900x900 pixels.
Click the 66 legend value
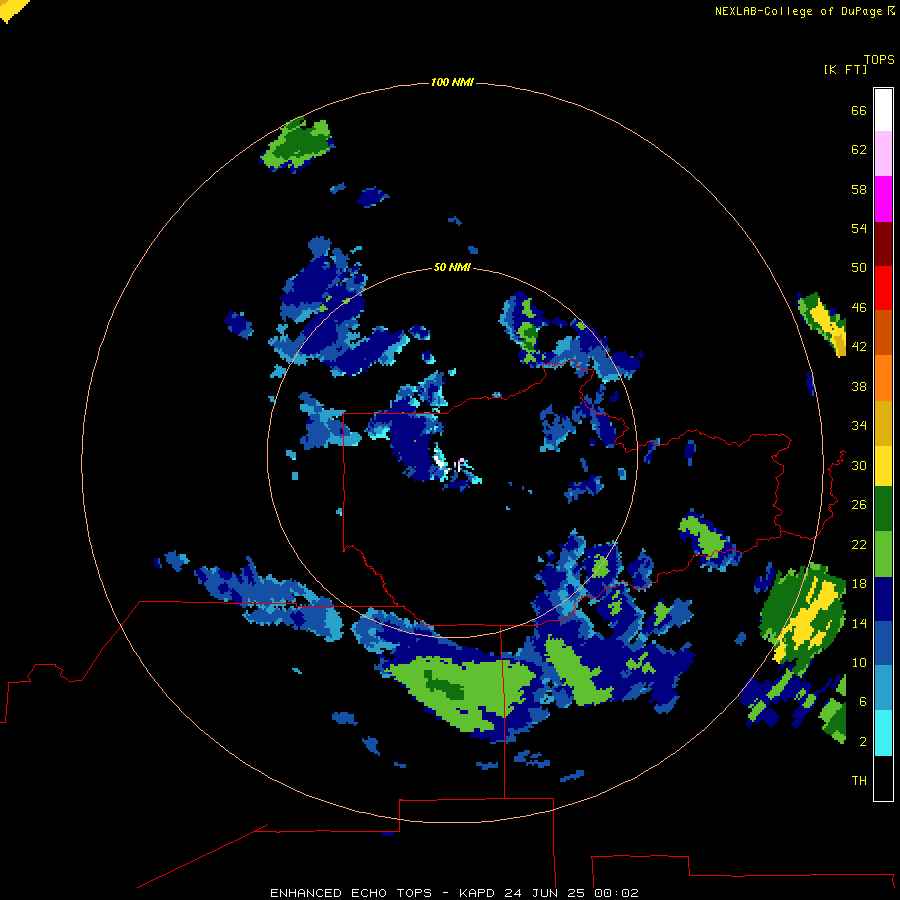[x=859, y=111]
